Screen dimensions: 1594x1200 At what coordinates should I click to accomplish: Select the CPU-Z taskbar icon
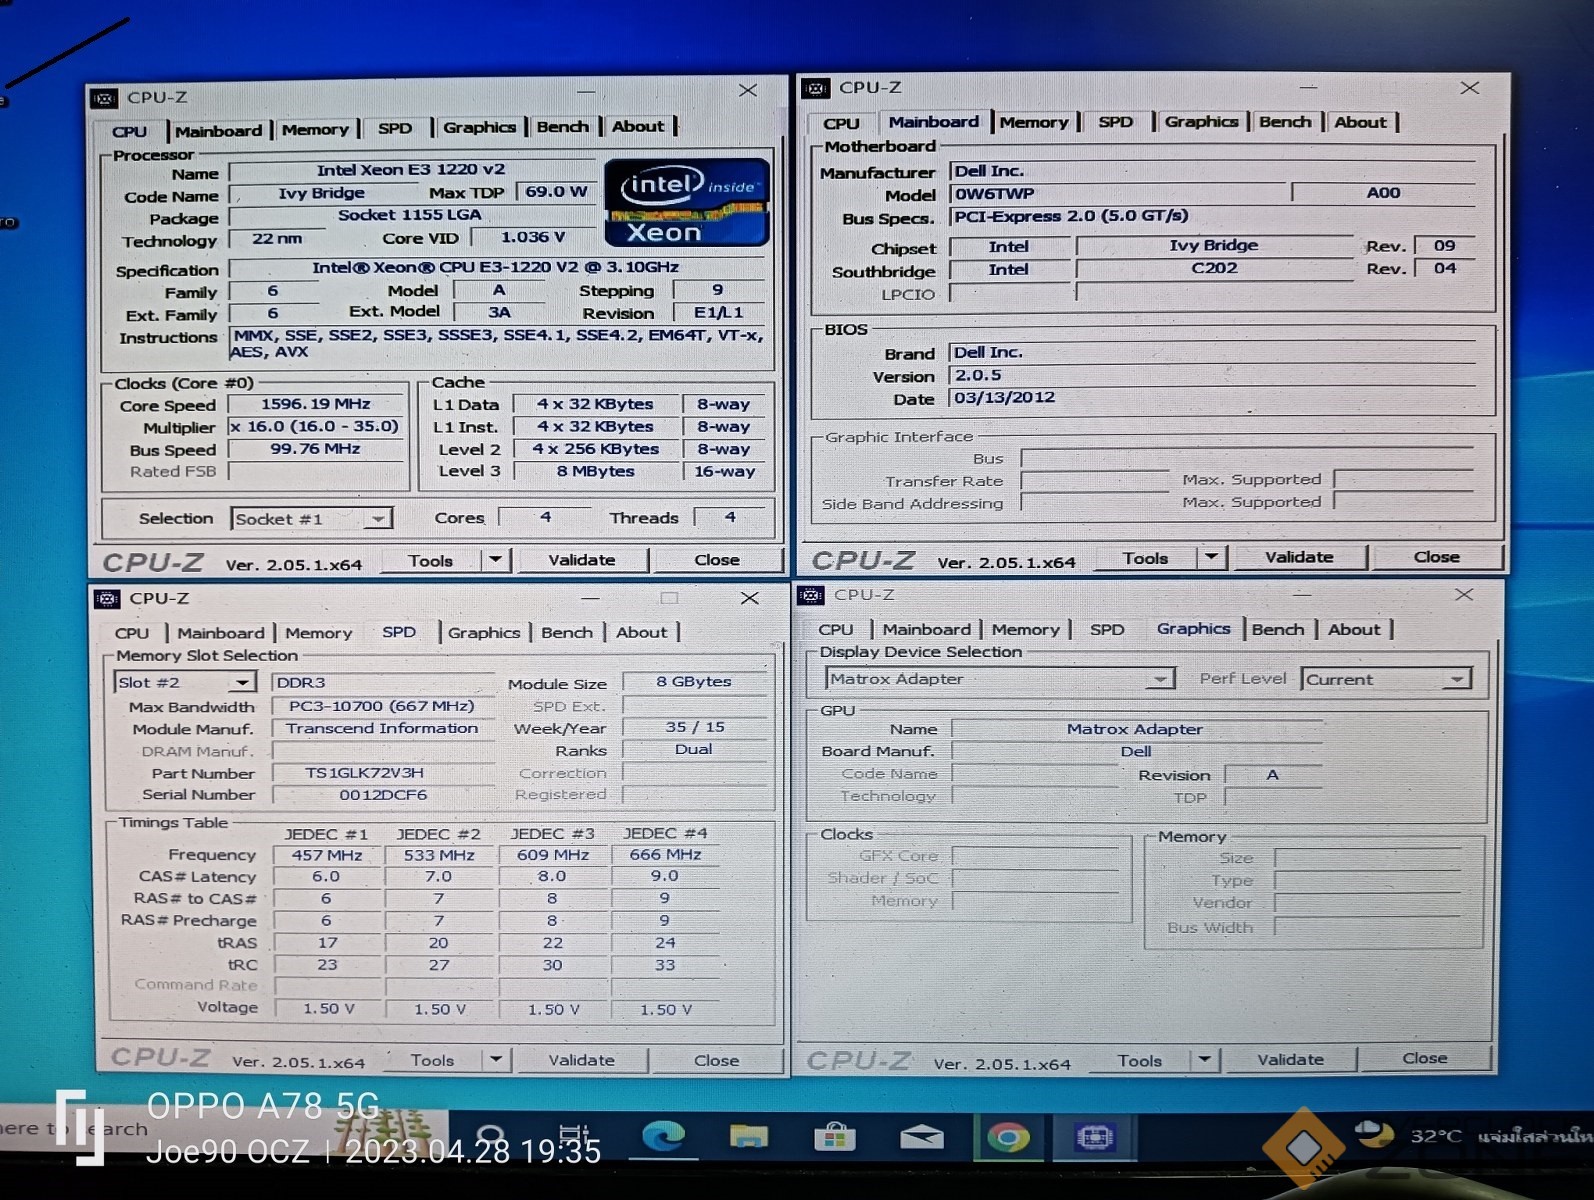click(1094, 1137)
